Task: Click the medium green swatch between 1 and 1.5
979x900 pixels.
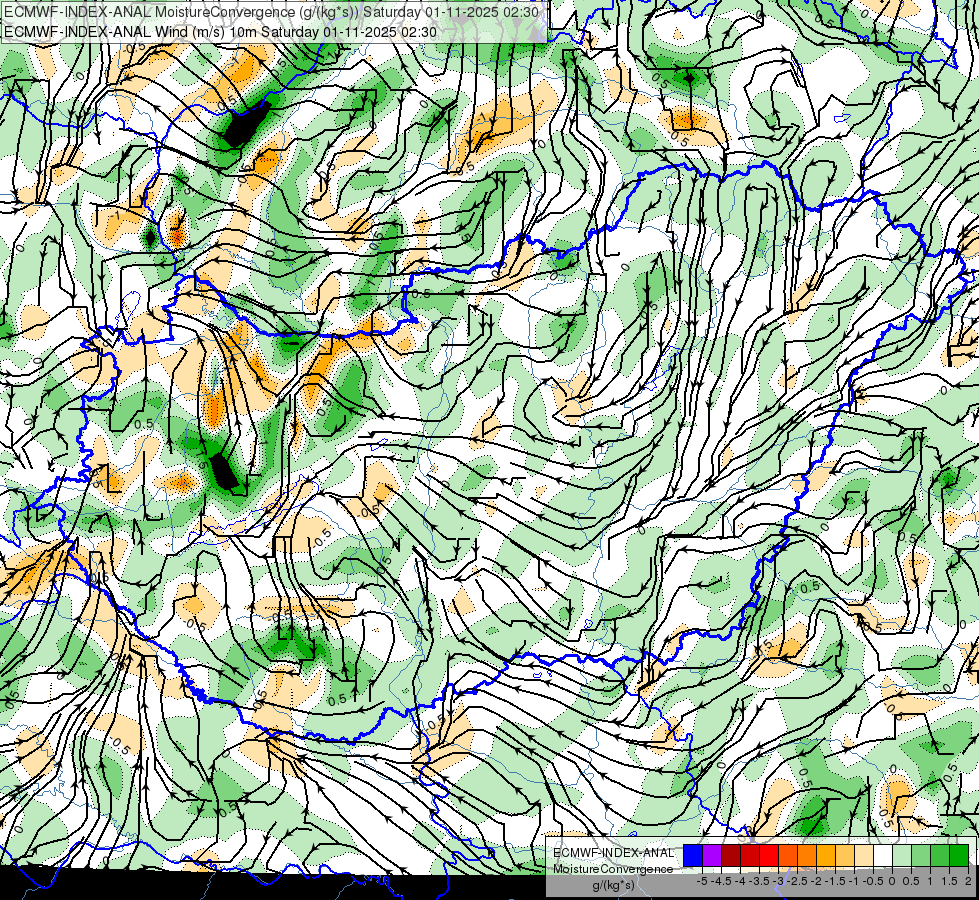Action: coord(940,856)
